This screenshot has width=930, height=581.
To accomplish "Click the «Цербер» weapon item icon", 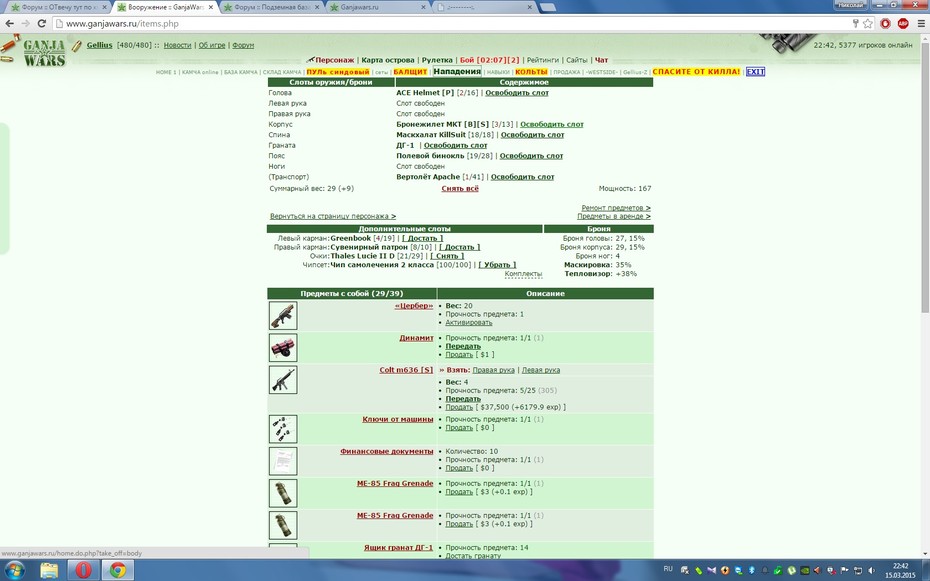I will pyautogui.click(x=283, y=315).
